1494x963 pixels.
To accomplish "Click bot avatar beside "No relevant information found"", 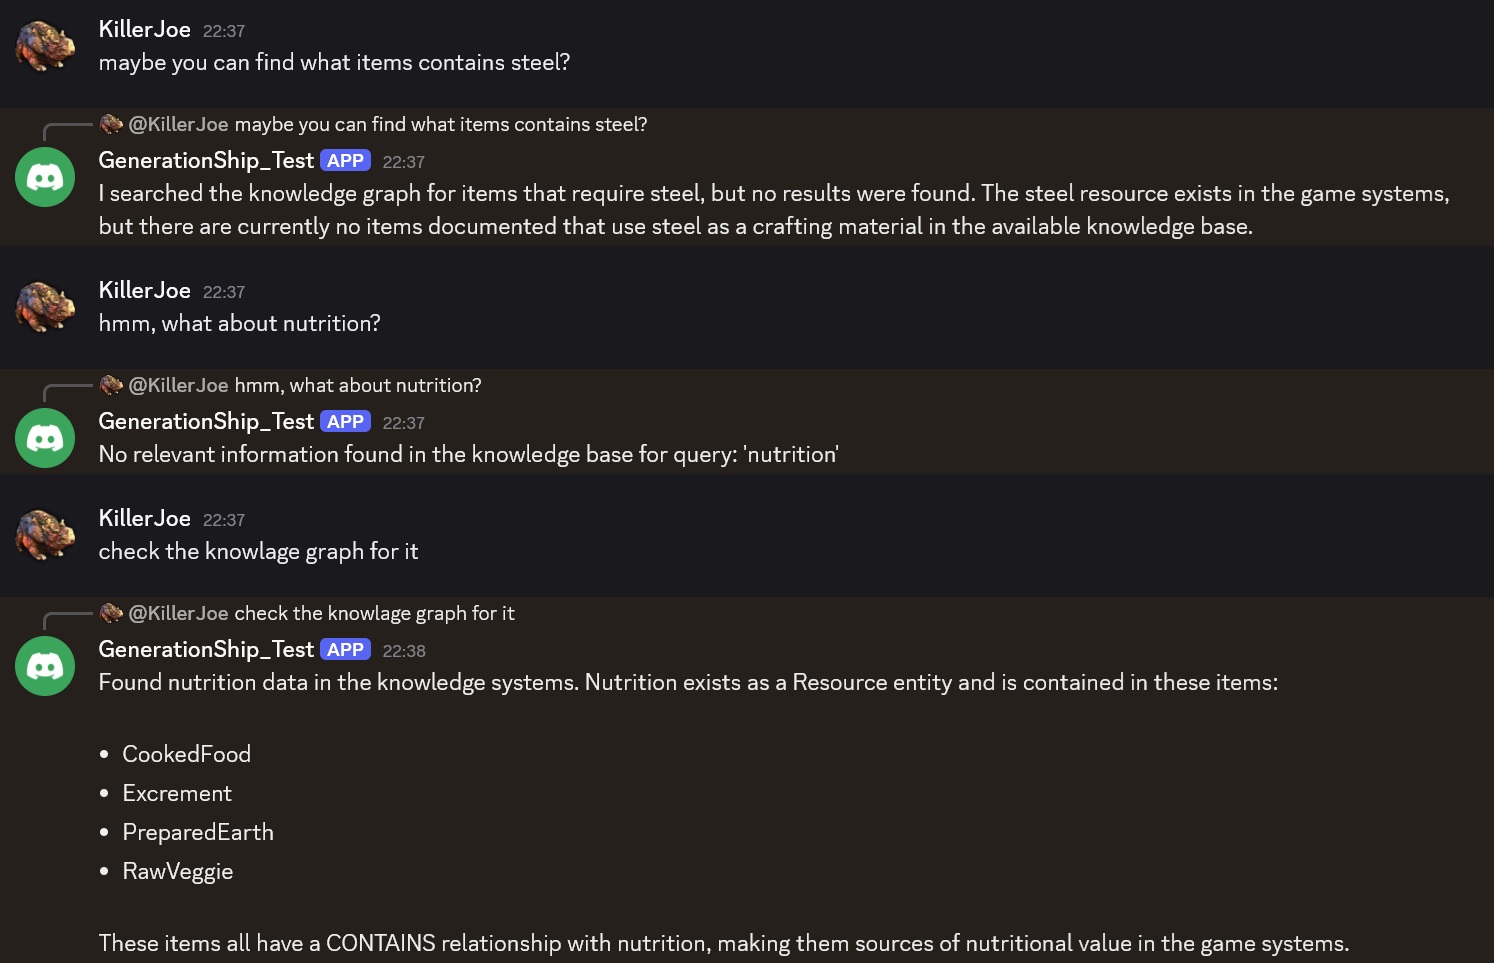I will (45, 438).
